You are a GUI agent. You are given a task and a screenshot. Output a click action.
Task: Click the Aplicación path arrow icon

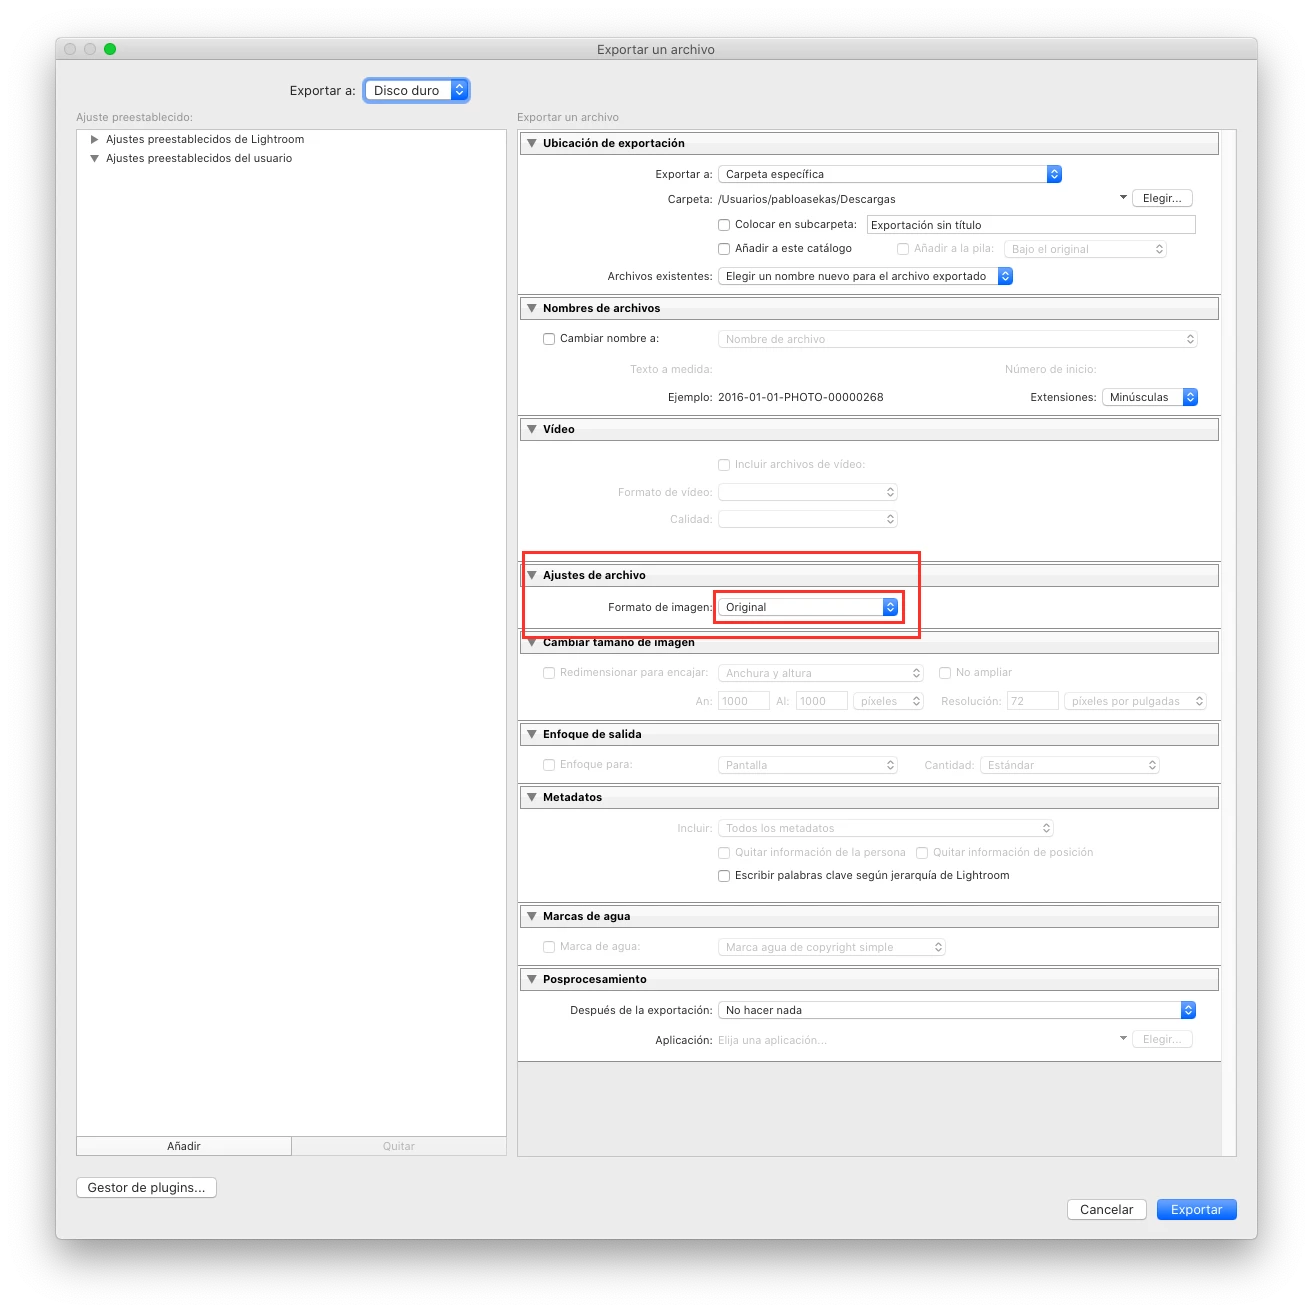point(1123,1039)
